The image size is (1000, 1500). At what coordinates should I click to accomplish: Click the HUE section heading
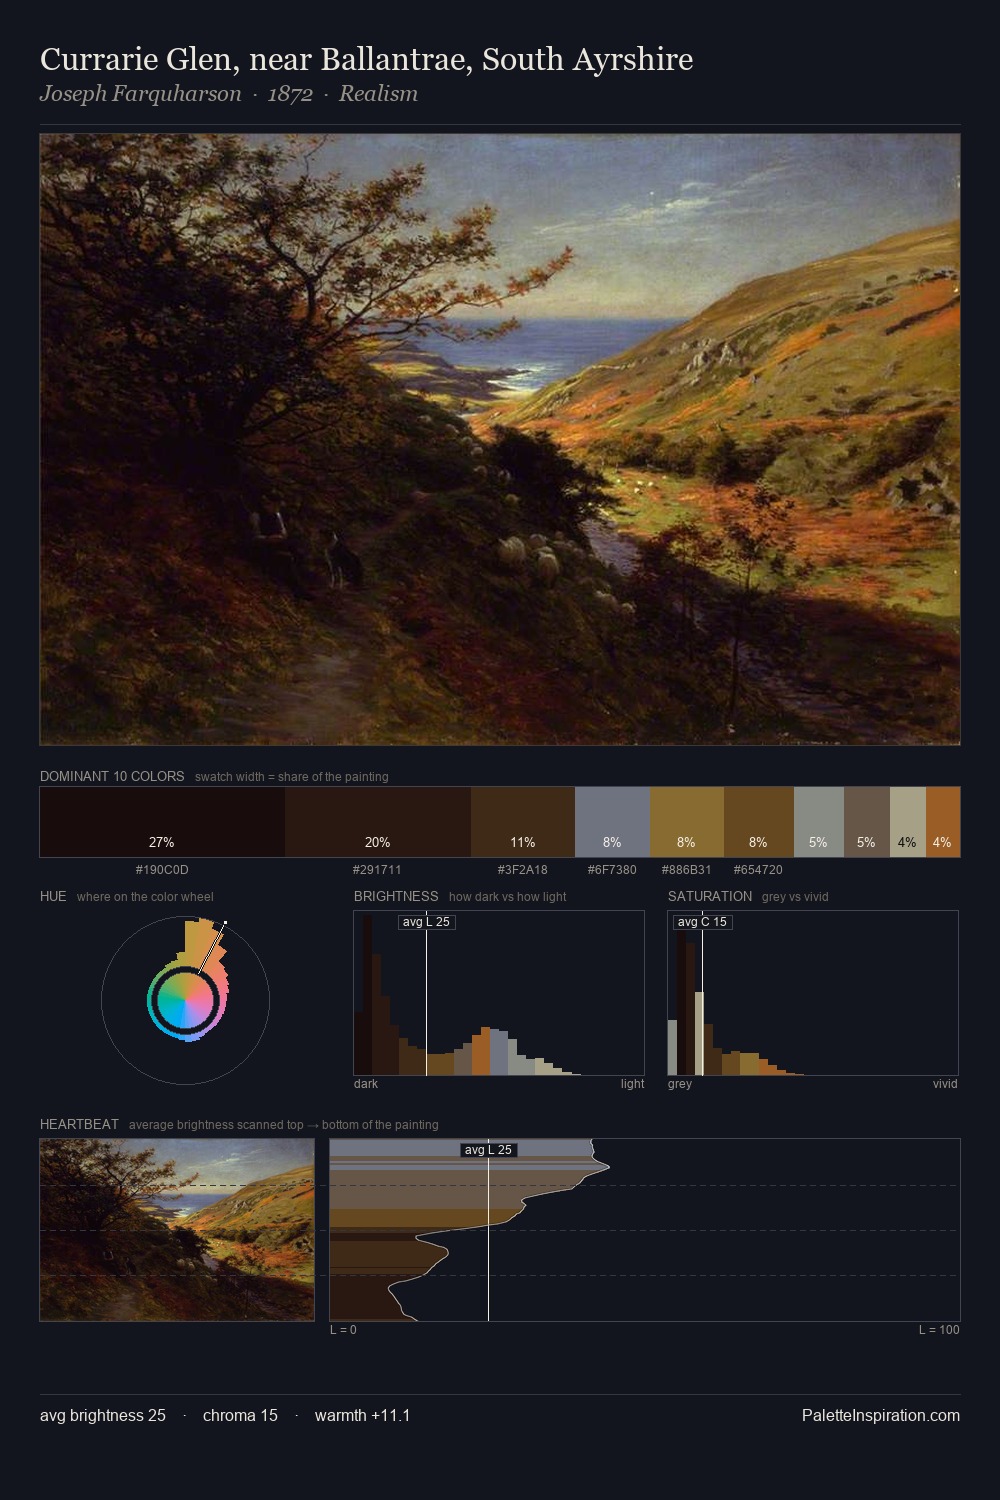pos(53,896)
